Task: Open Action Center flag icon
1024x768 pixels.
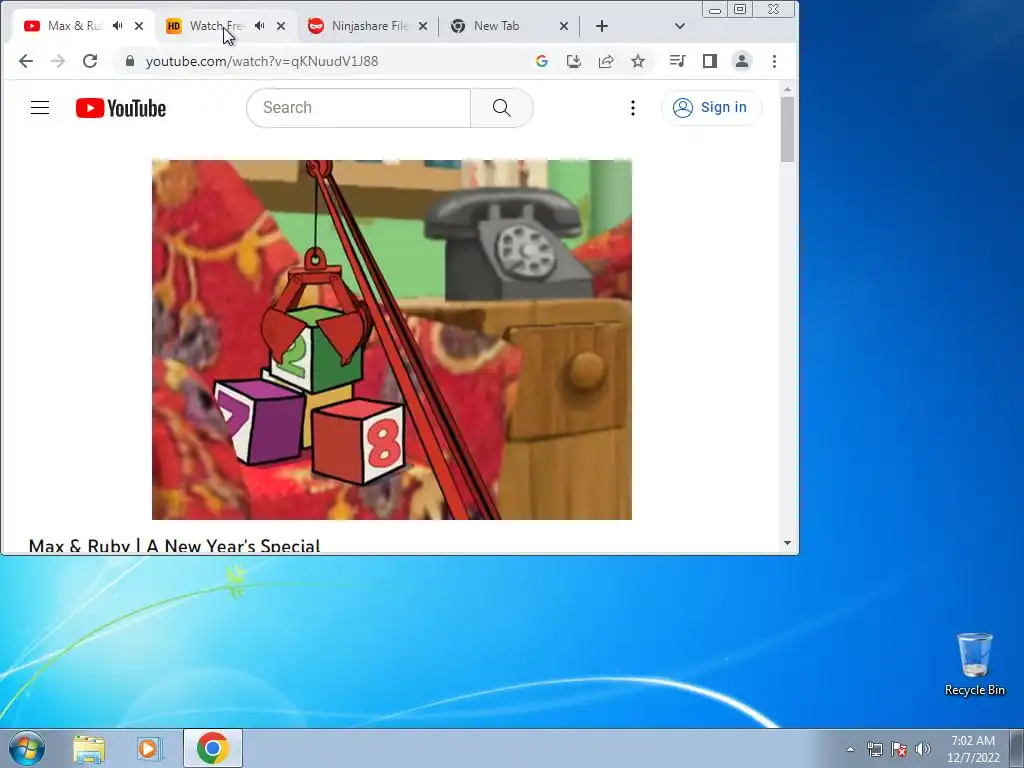Action: point(899,749)
